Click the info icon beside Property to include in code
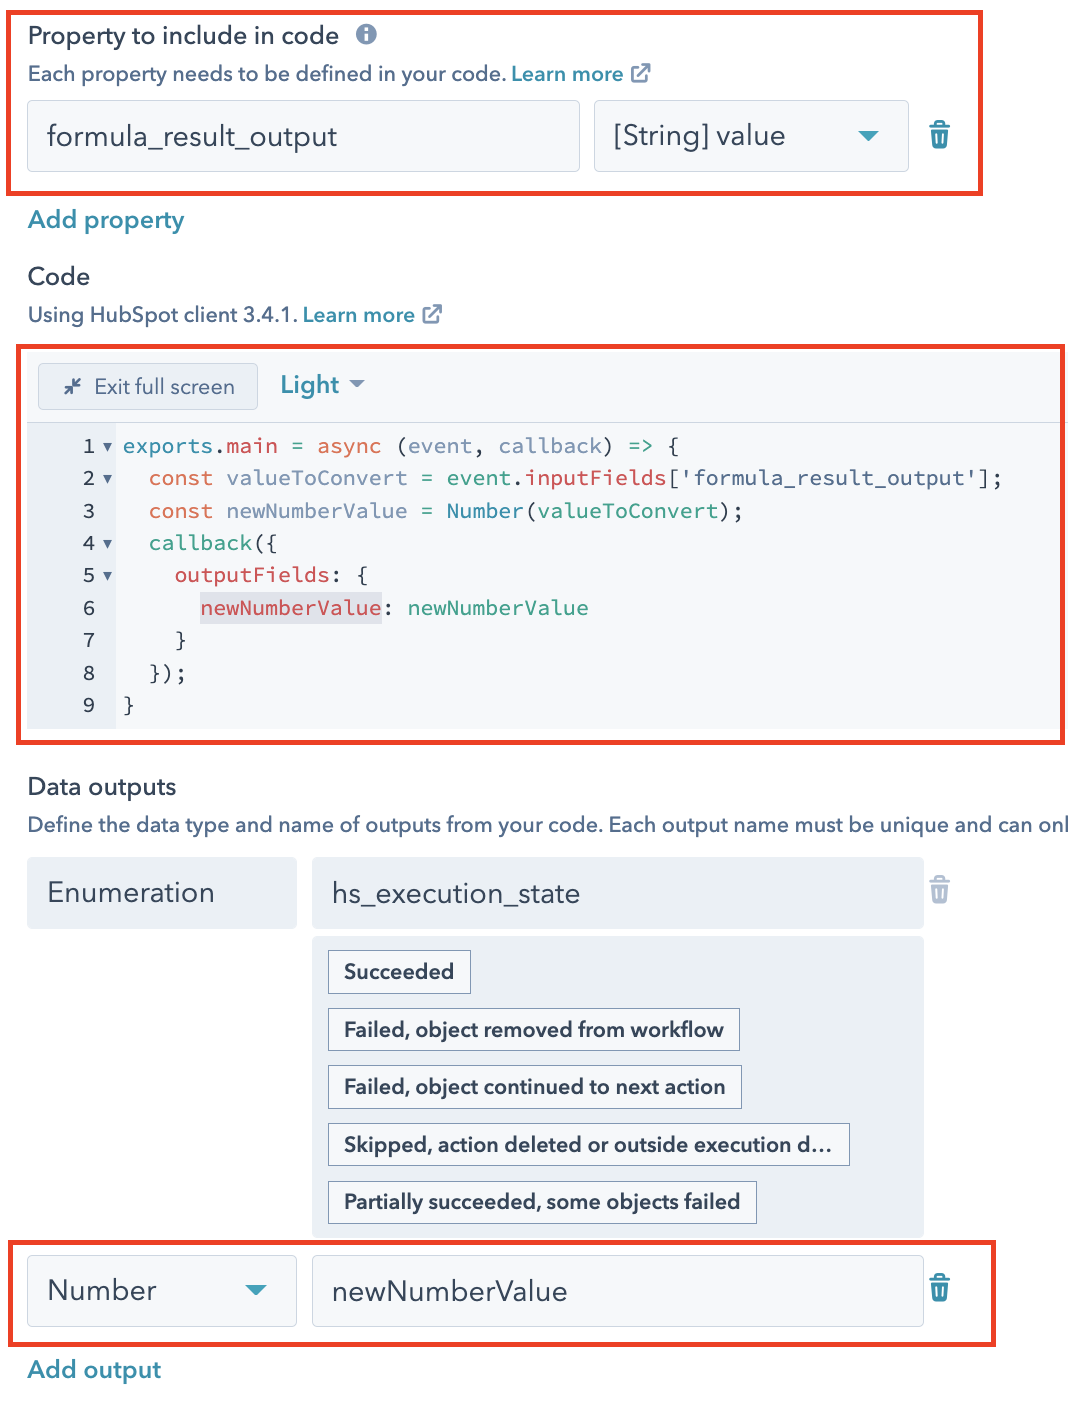The image size is (1068, 1412). [x=366, y=35]
